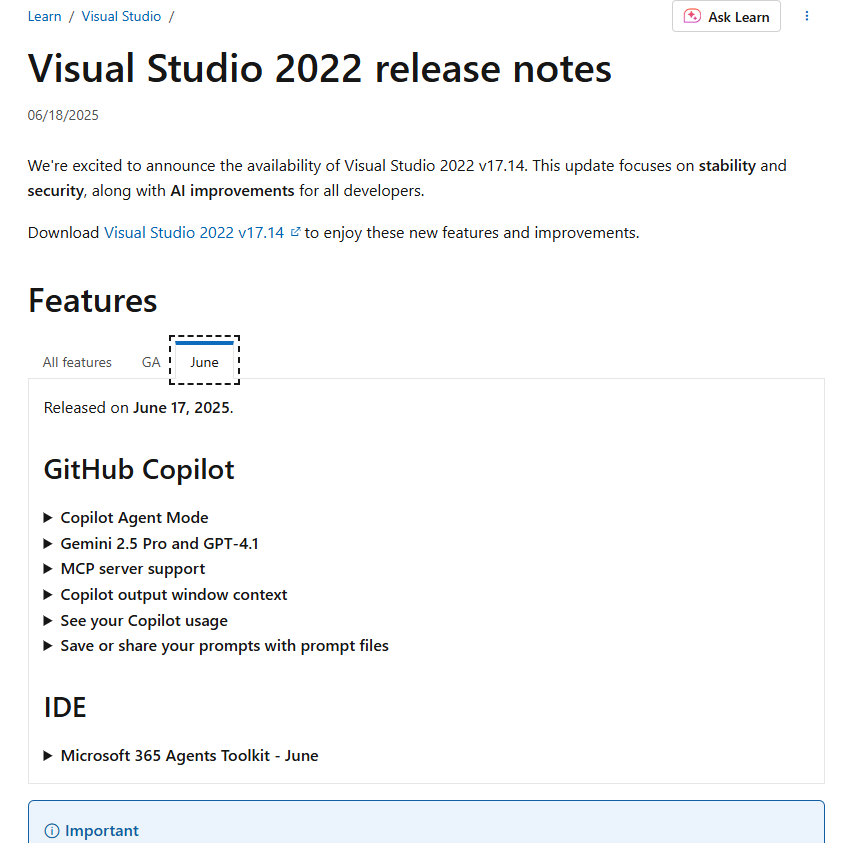
Task: Click the external link icon after v17.14
Action: 295,232
